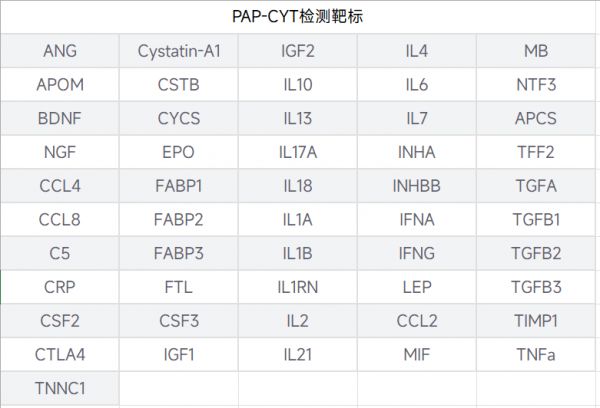
Task: Select the TGFB1 cell
Action: coord(536,220)
